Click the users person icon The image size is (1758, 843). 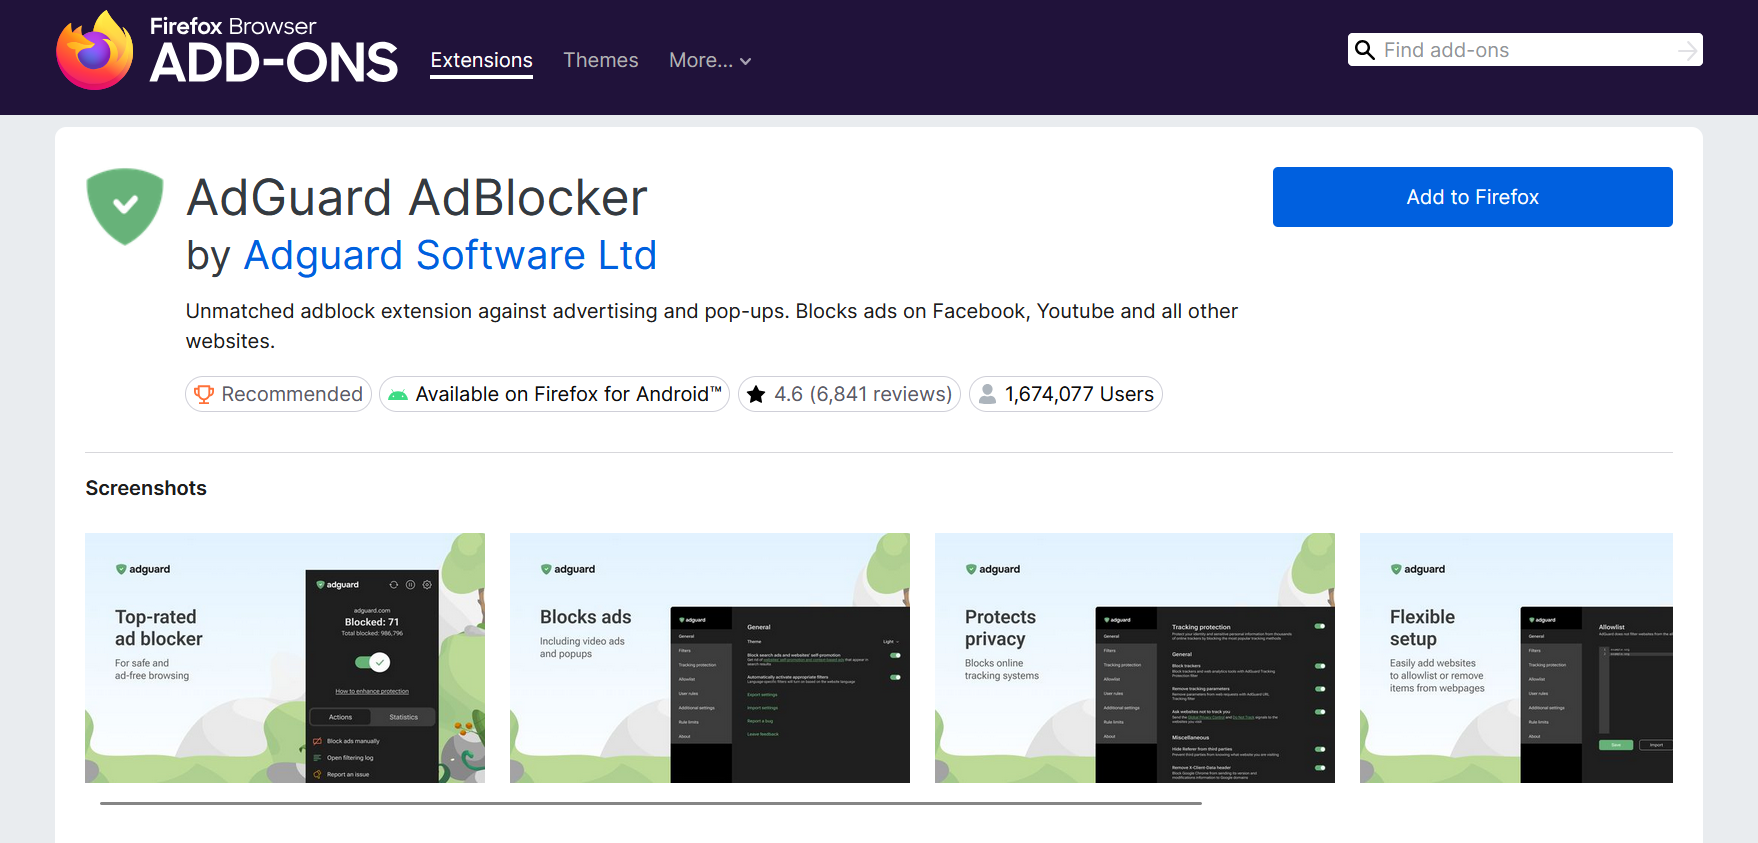(987, 394)
